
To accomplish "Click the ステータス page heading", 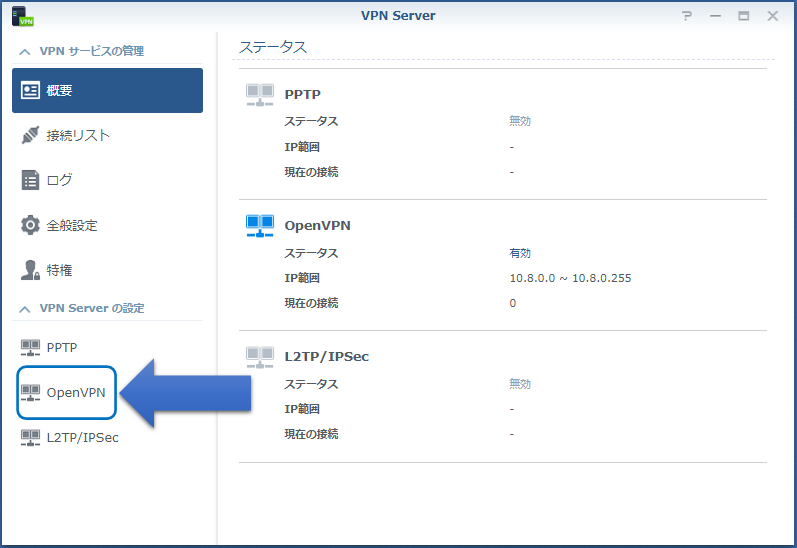I will (x=273, y=47).
